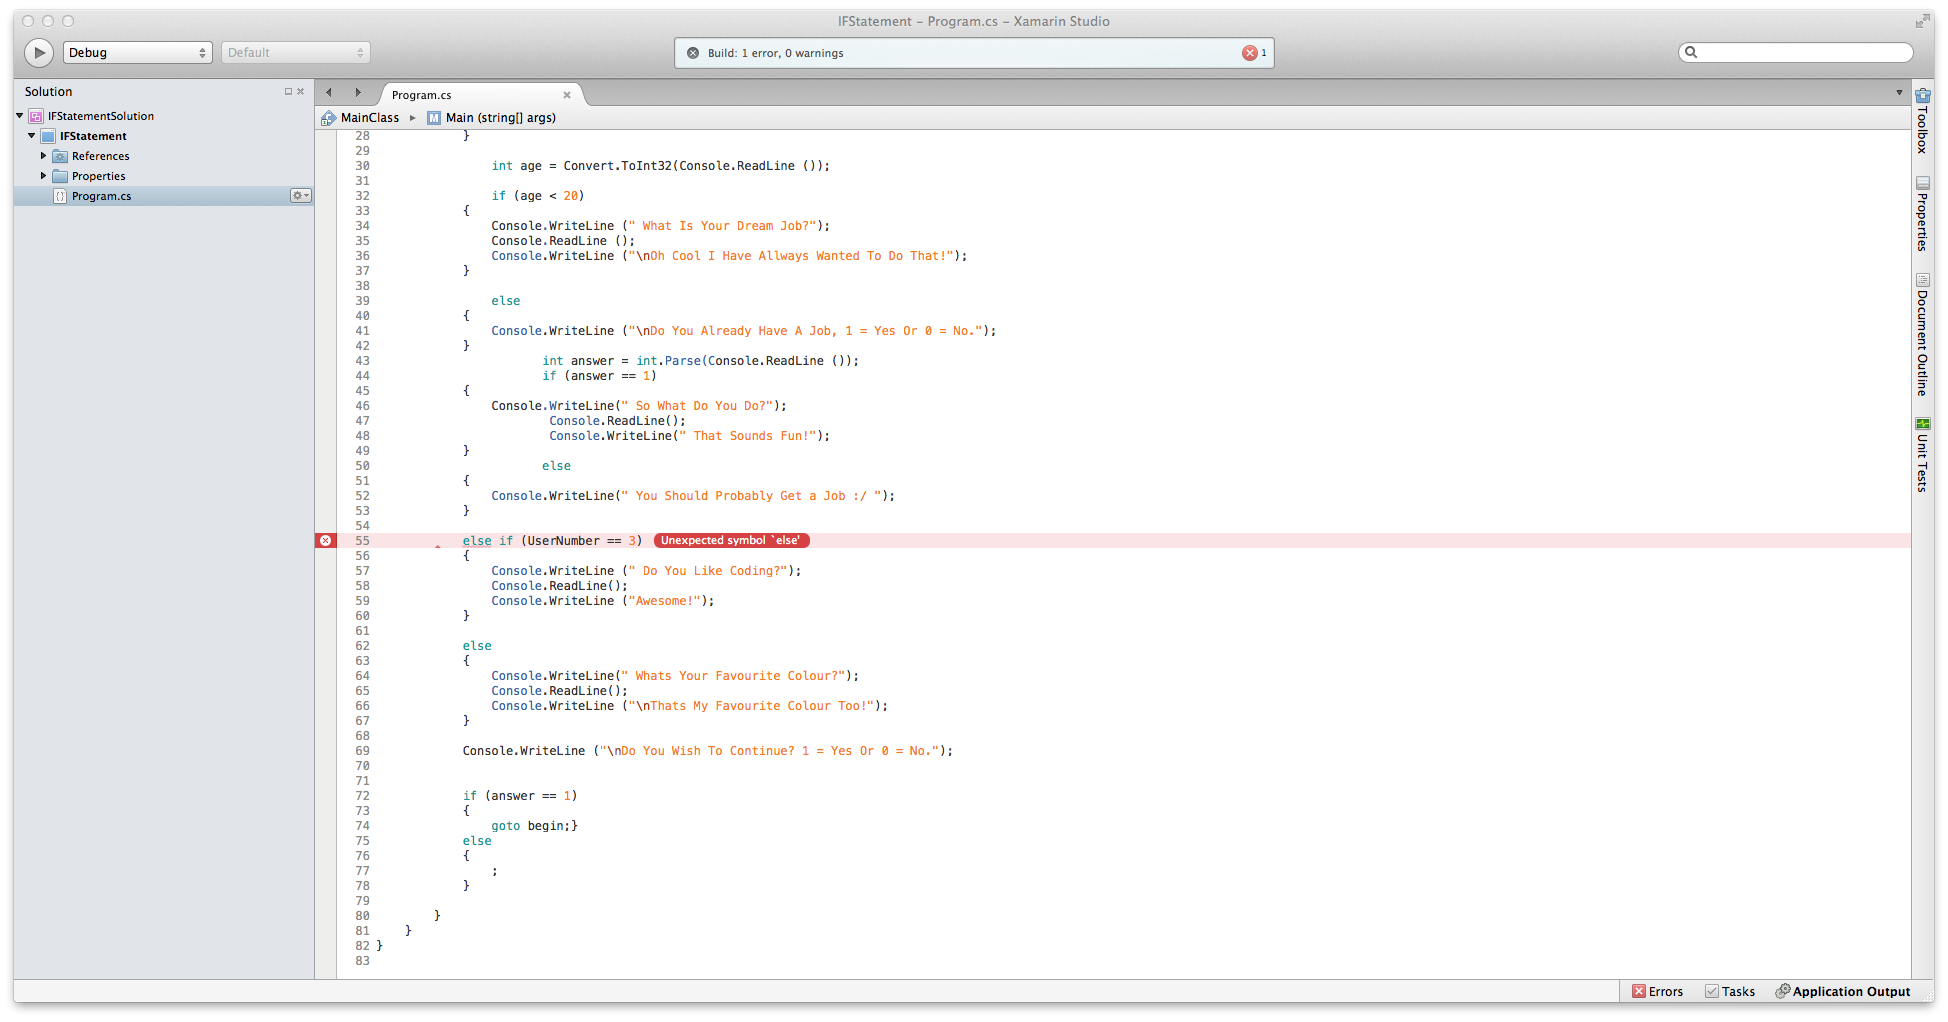Click the Document Outline pad icon
This screenshot has width=1948, height=1022.
[x=1922, y=280]
